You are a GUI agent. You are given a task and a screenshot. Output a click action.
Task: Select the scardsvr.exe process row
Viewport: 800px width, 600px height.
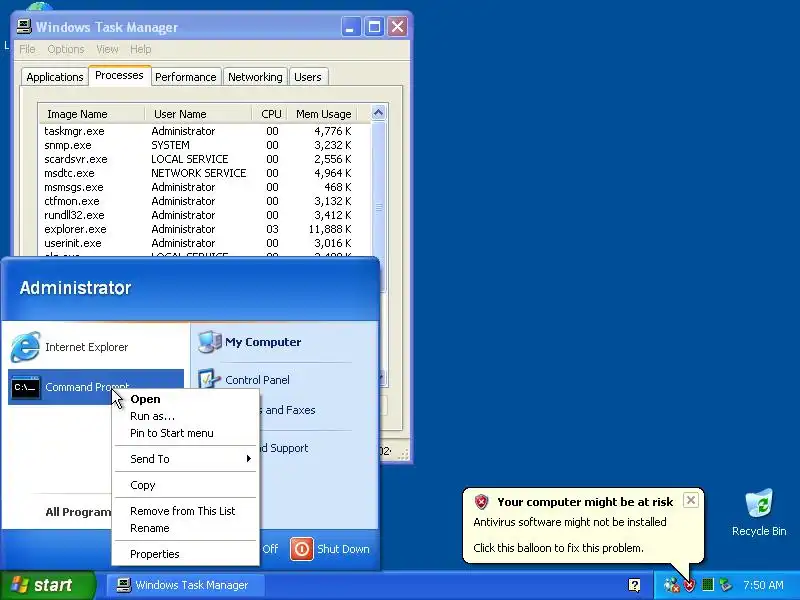205,159
